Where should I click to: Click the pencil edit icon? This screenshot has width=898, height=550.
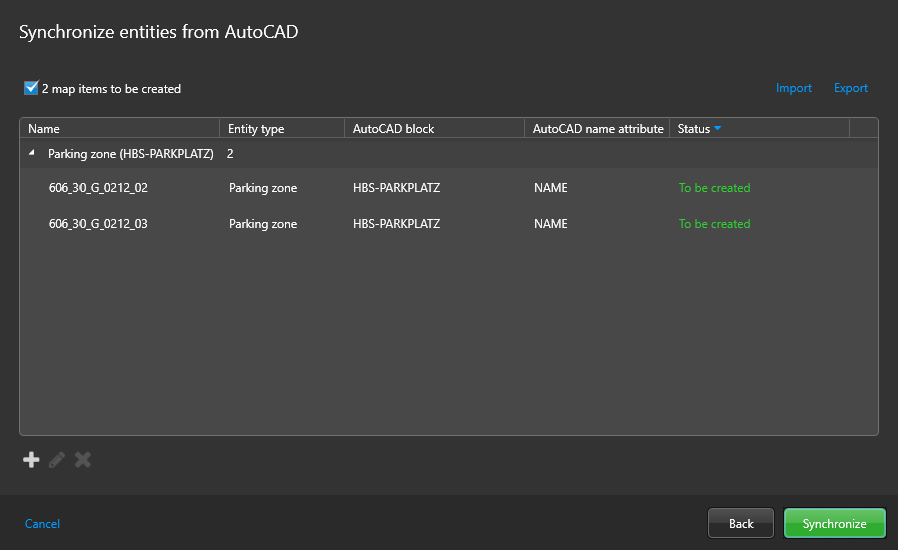[57, 460]
